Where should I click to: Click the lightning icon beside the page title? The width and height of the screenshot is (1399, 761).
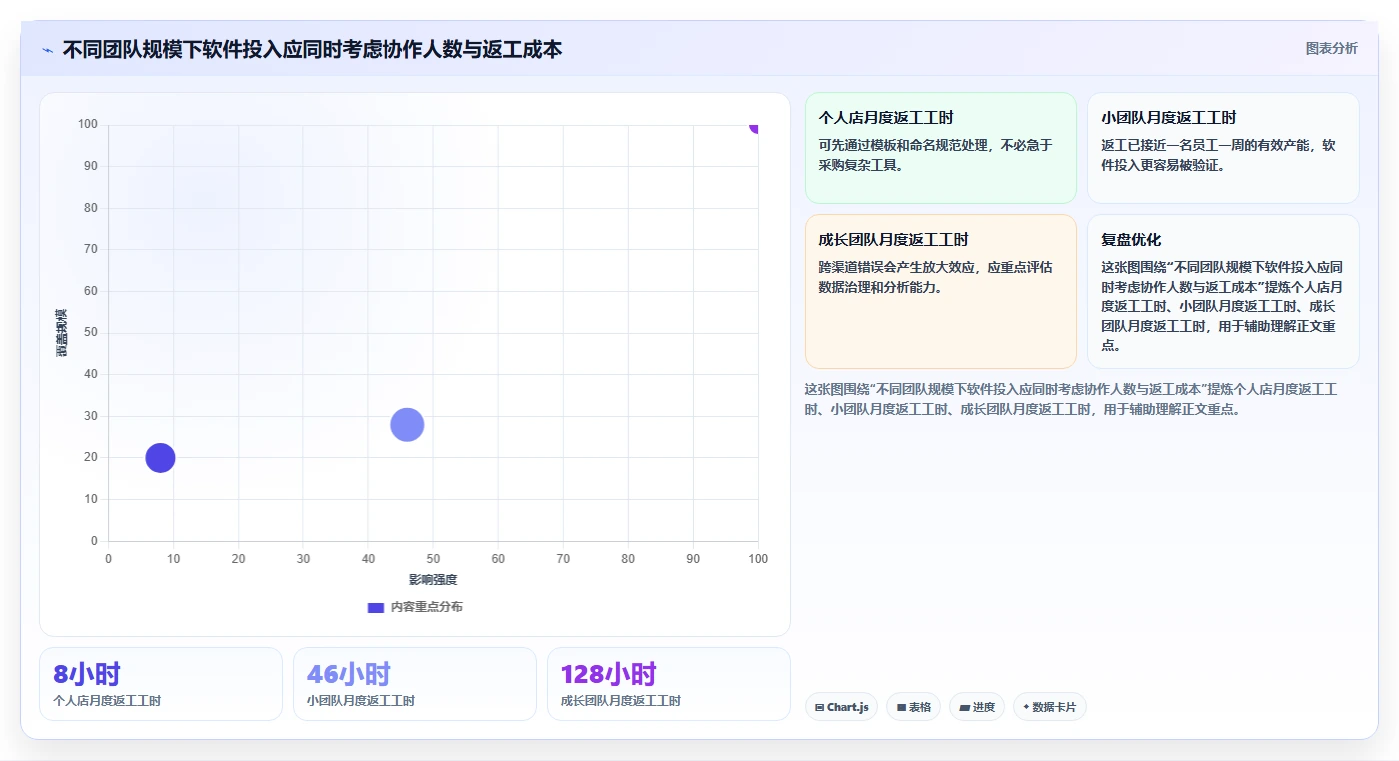[x=48, y=50]
